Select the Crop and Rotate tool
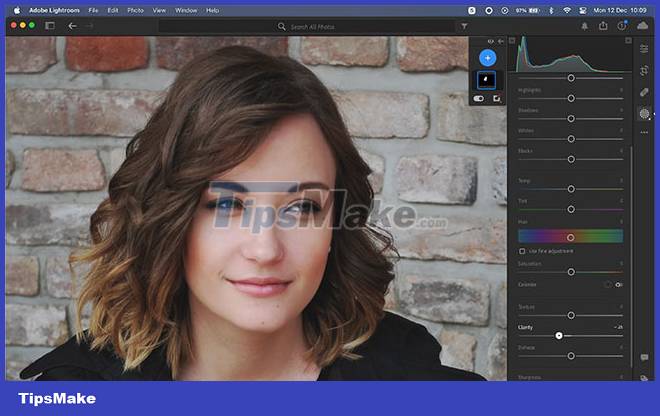The width and height of the screenshot is (660, 416). (644, 70)
